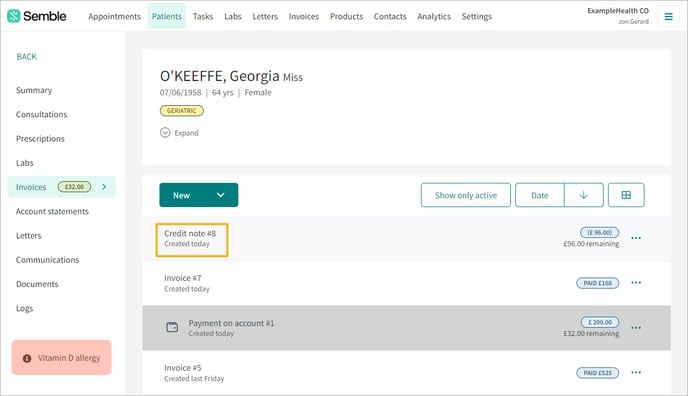688x396 pixels.
Task: Go to the Appointments tab
Action: pos(115,16)
